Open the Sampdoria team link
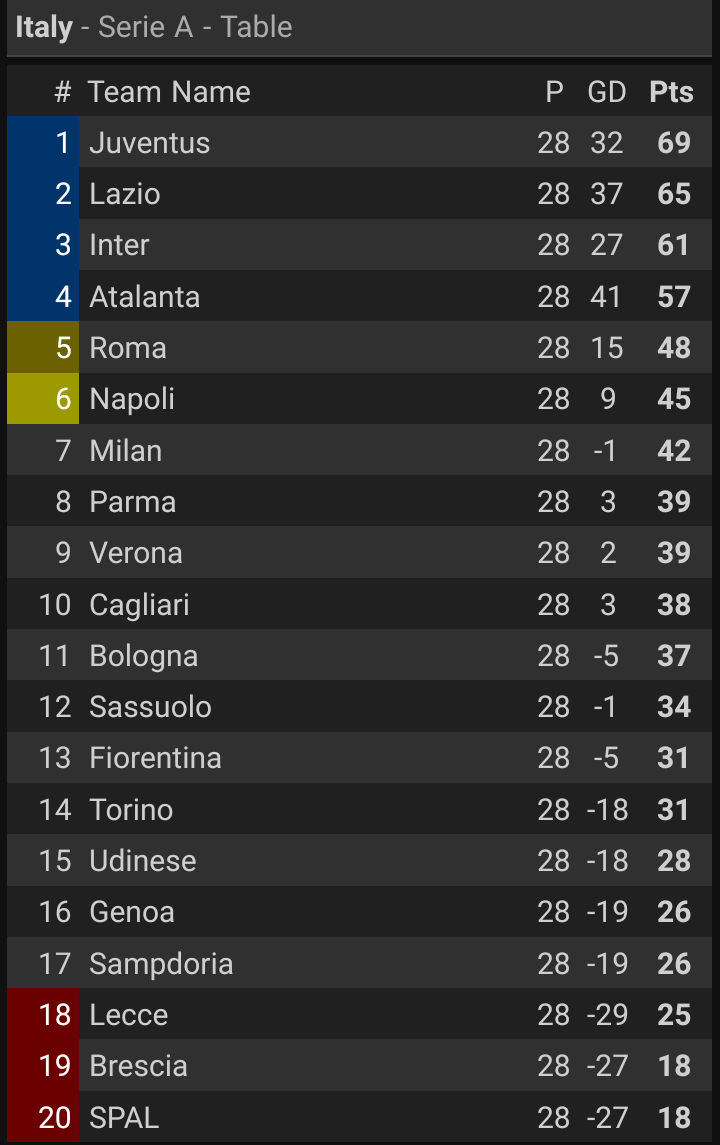Screen dimensions: 720x1145 [161, 964]
